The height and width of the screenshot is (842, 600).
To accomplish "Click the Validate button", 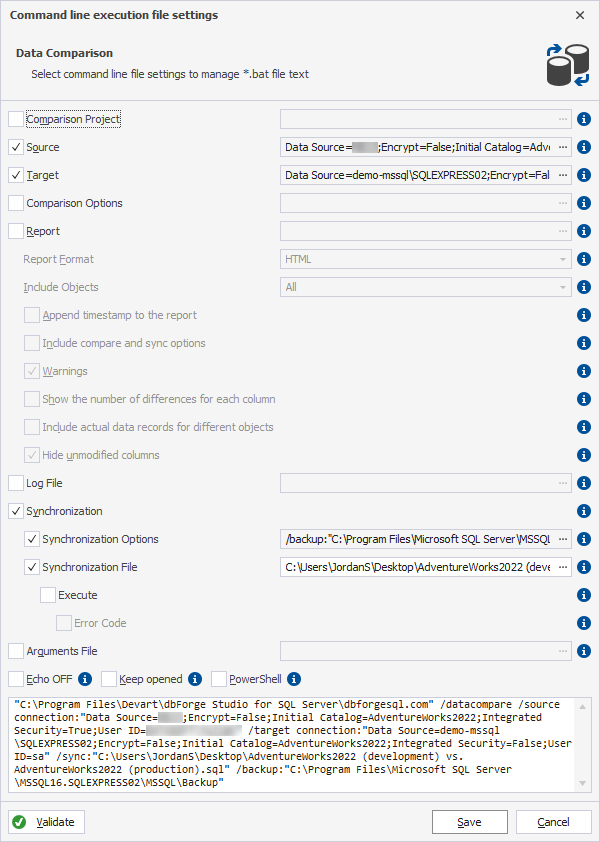I will coord(47,822).
